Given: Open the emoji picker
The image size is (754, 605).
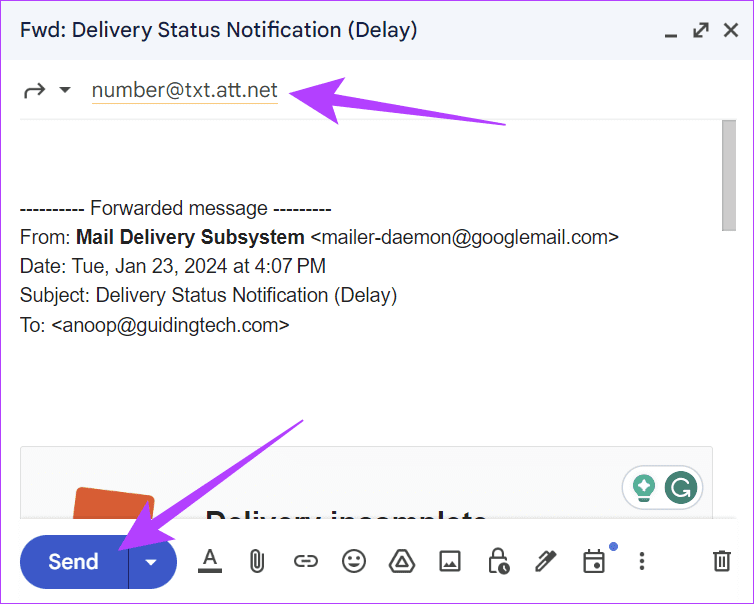Looking at the screenshot, I should (353, 562).
